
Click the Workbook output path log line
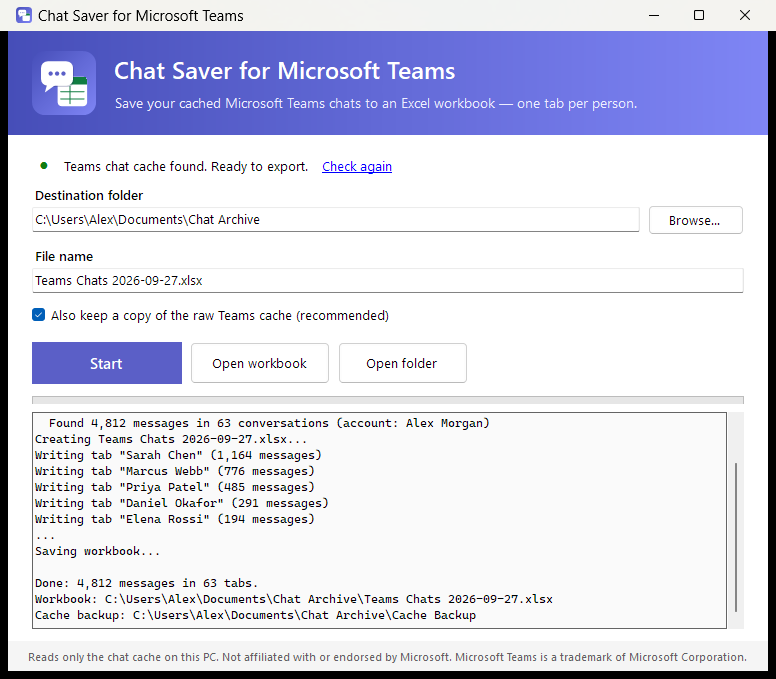point(293,599)
